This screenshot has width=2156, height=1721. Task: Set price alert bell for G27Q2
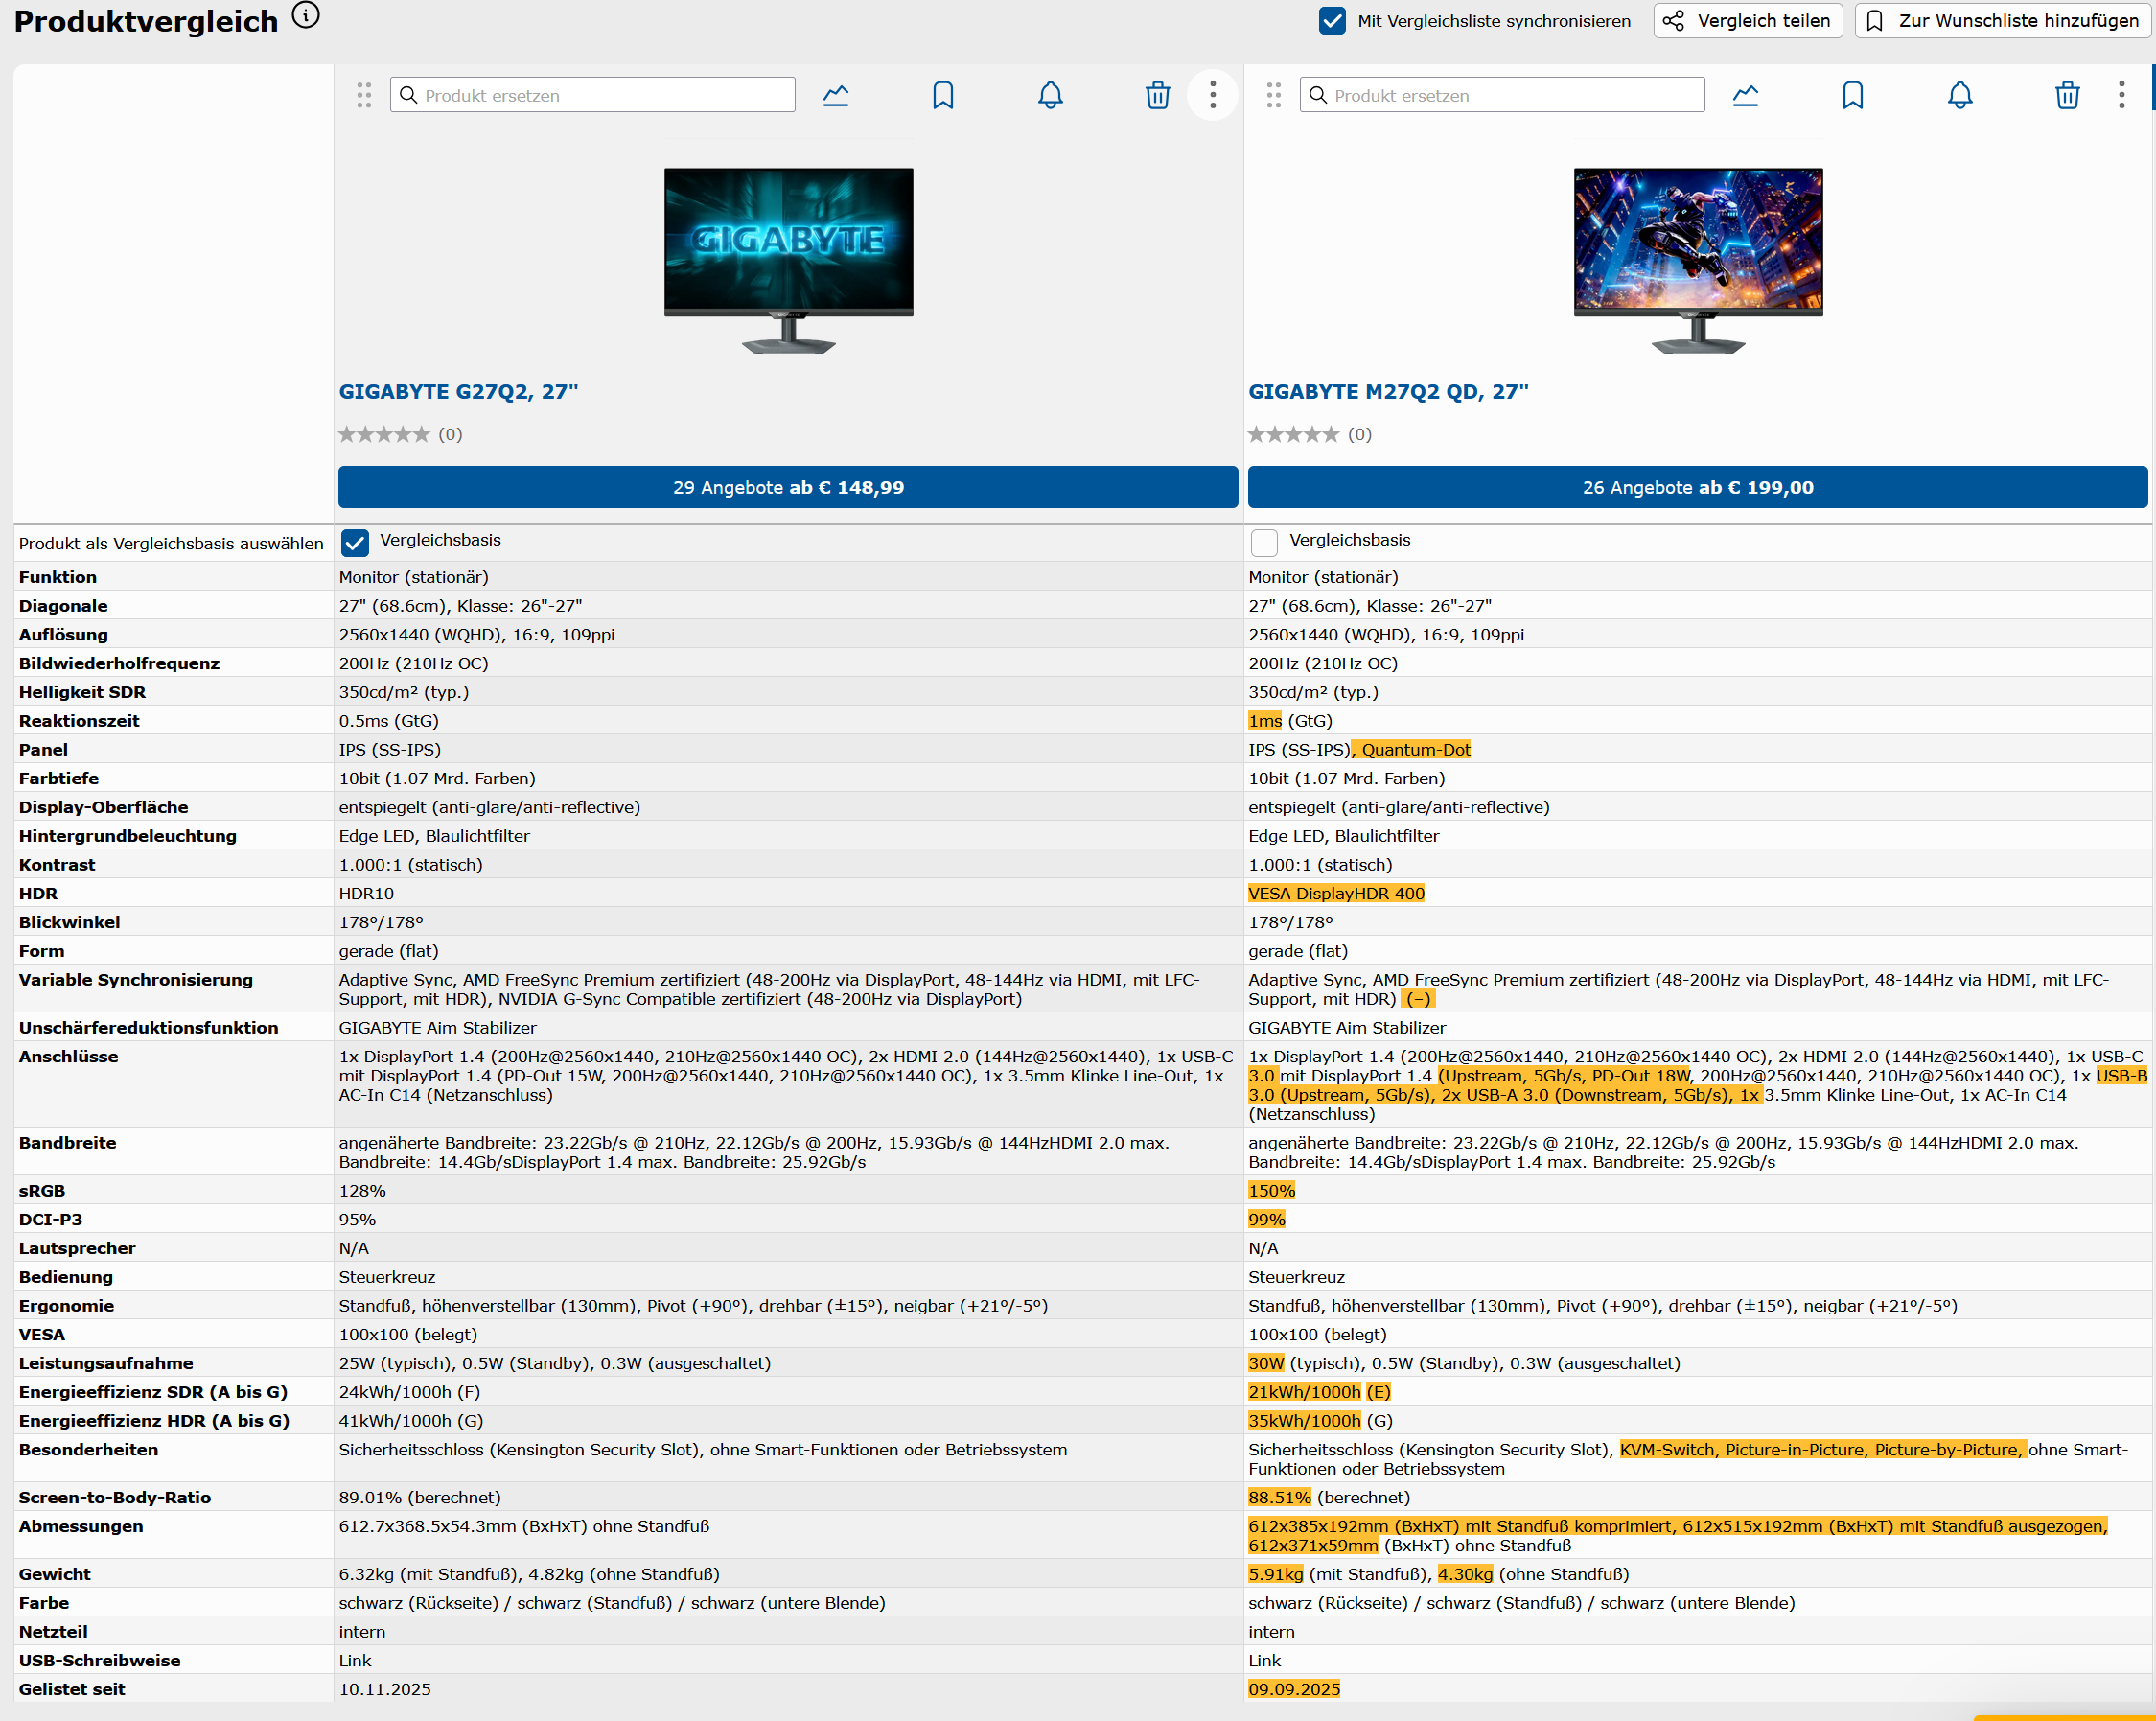1050,96
